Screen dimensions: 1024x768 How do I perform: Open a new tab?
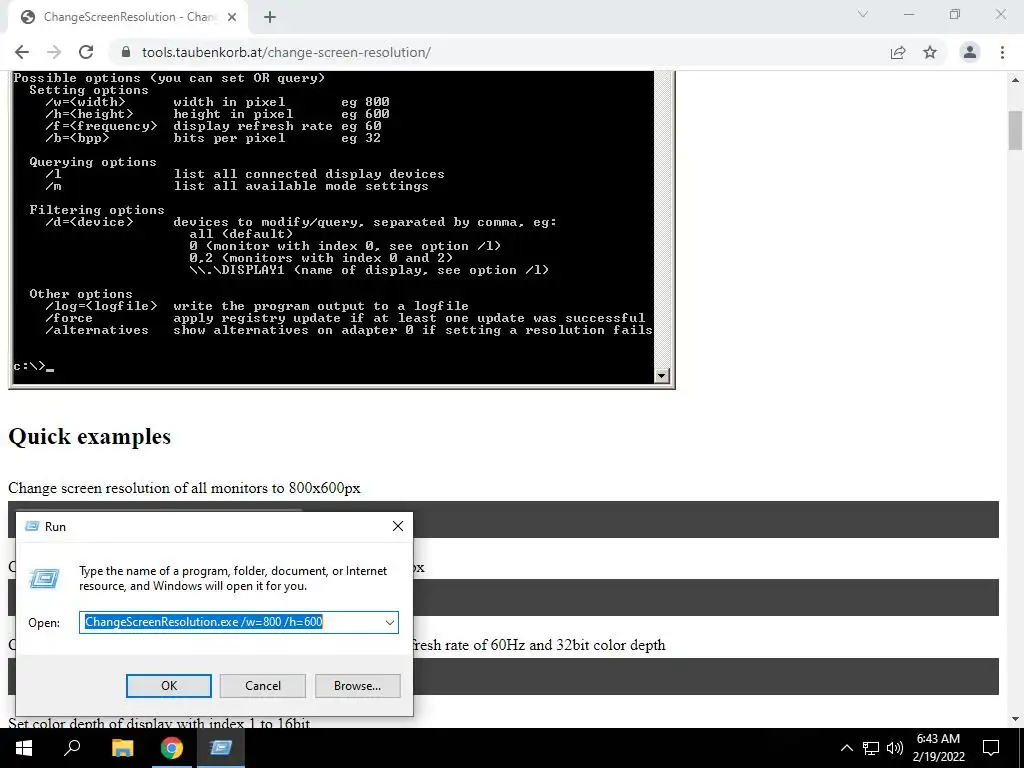point(270,17)
